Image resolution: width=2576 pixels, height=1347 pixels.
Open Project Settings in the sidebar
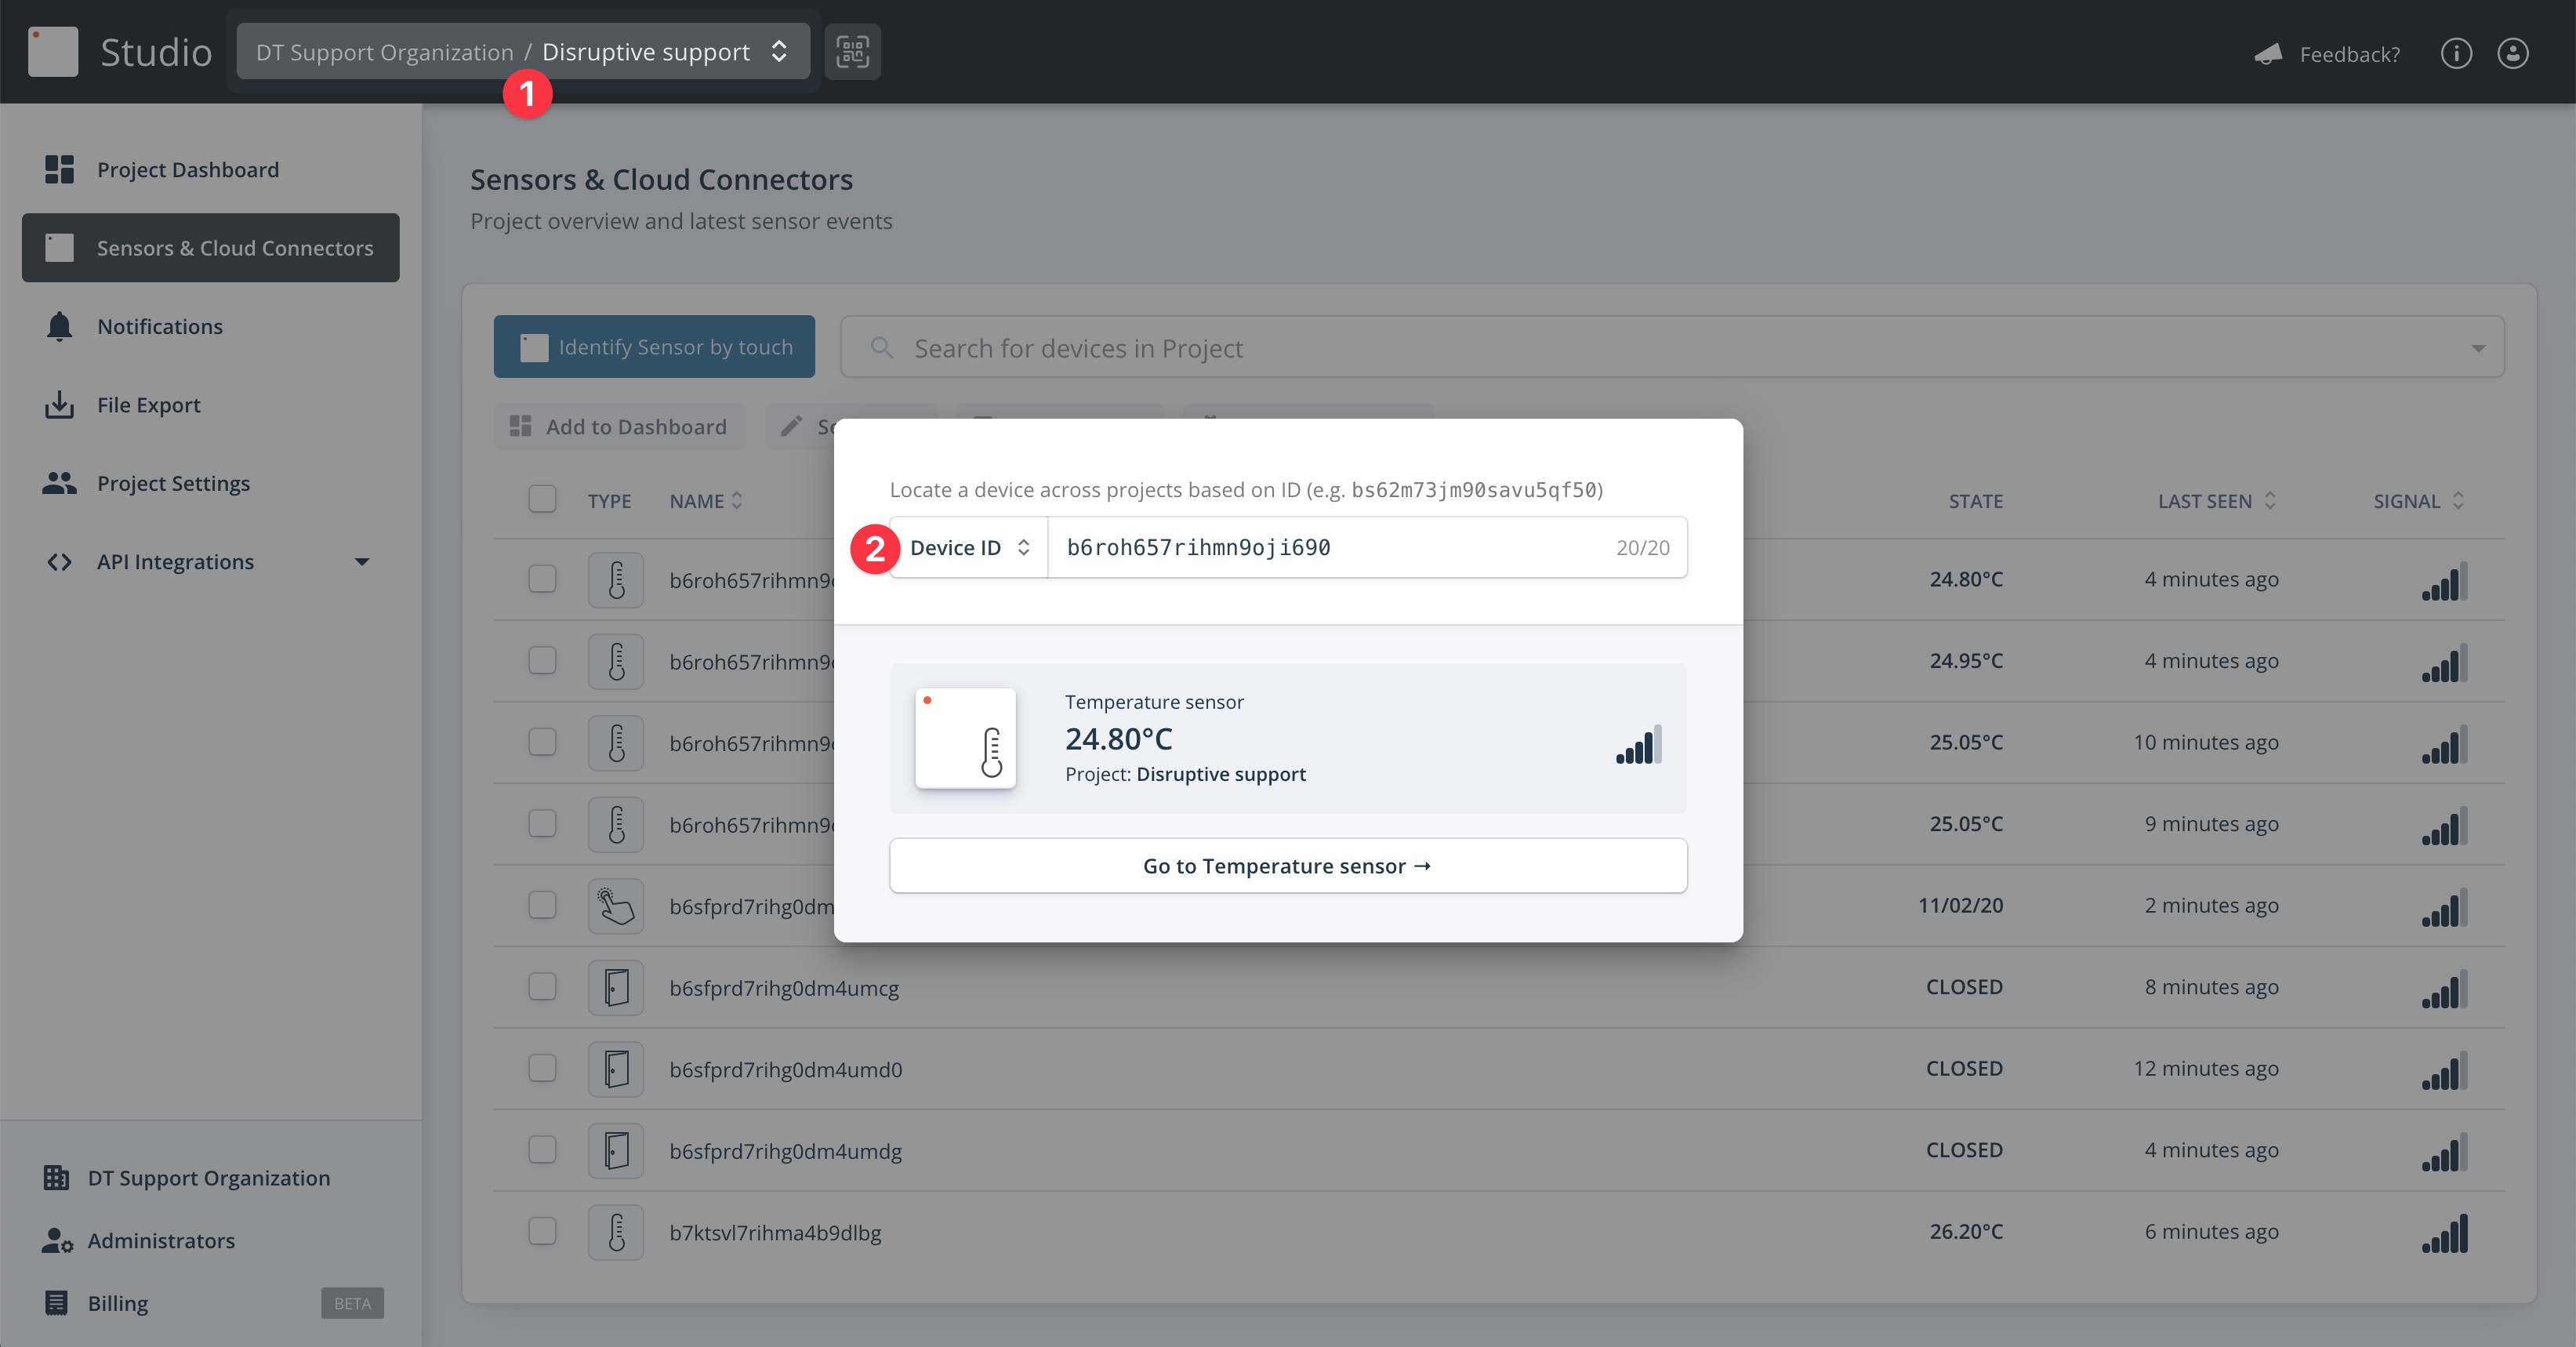pyautogui.click(x=211, y=483)
